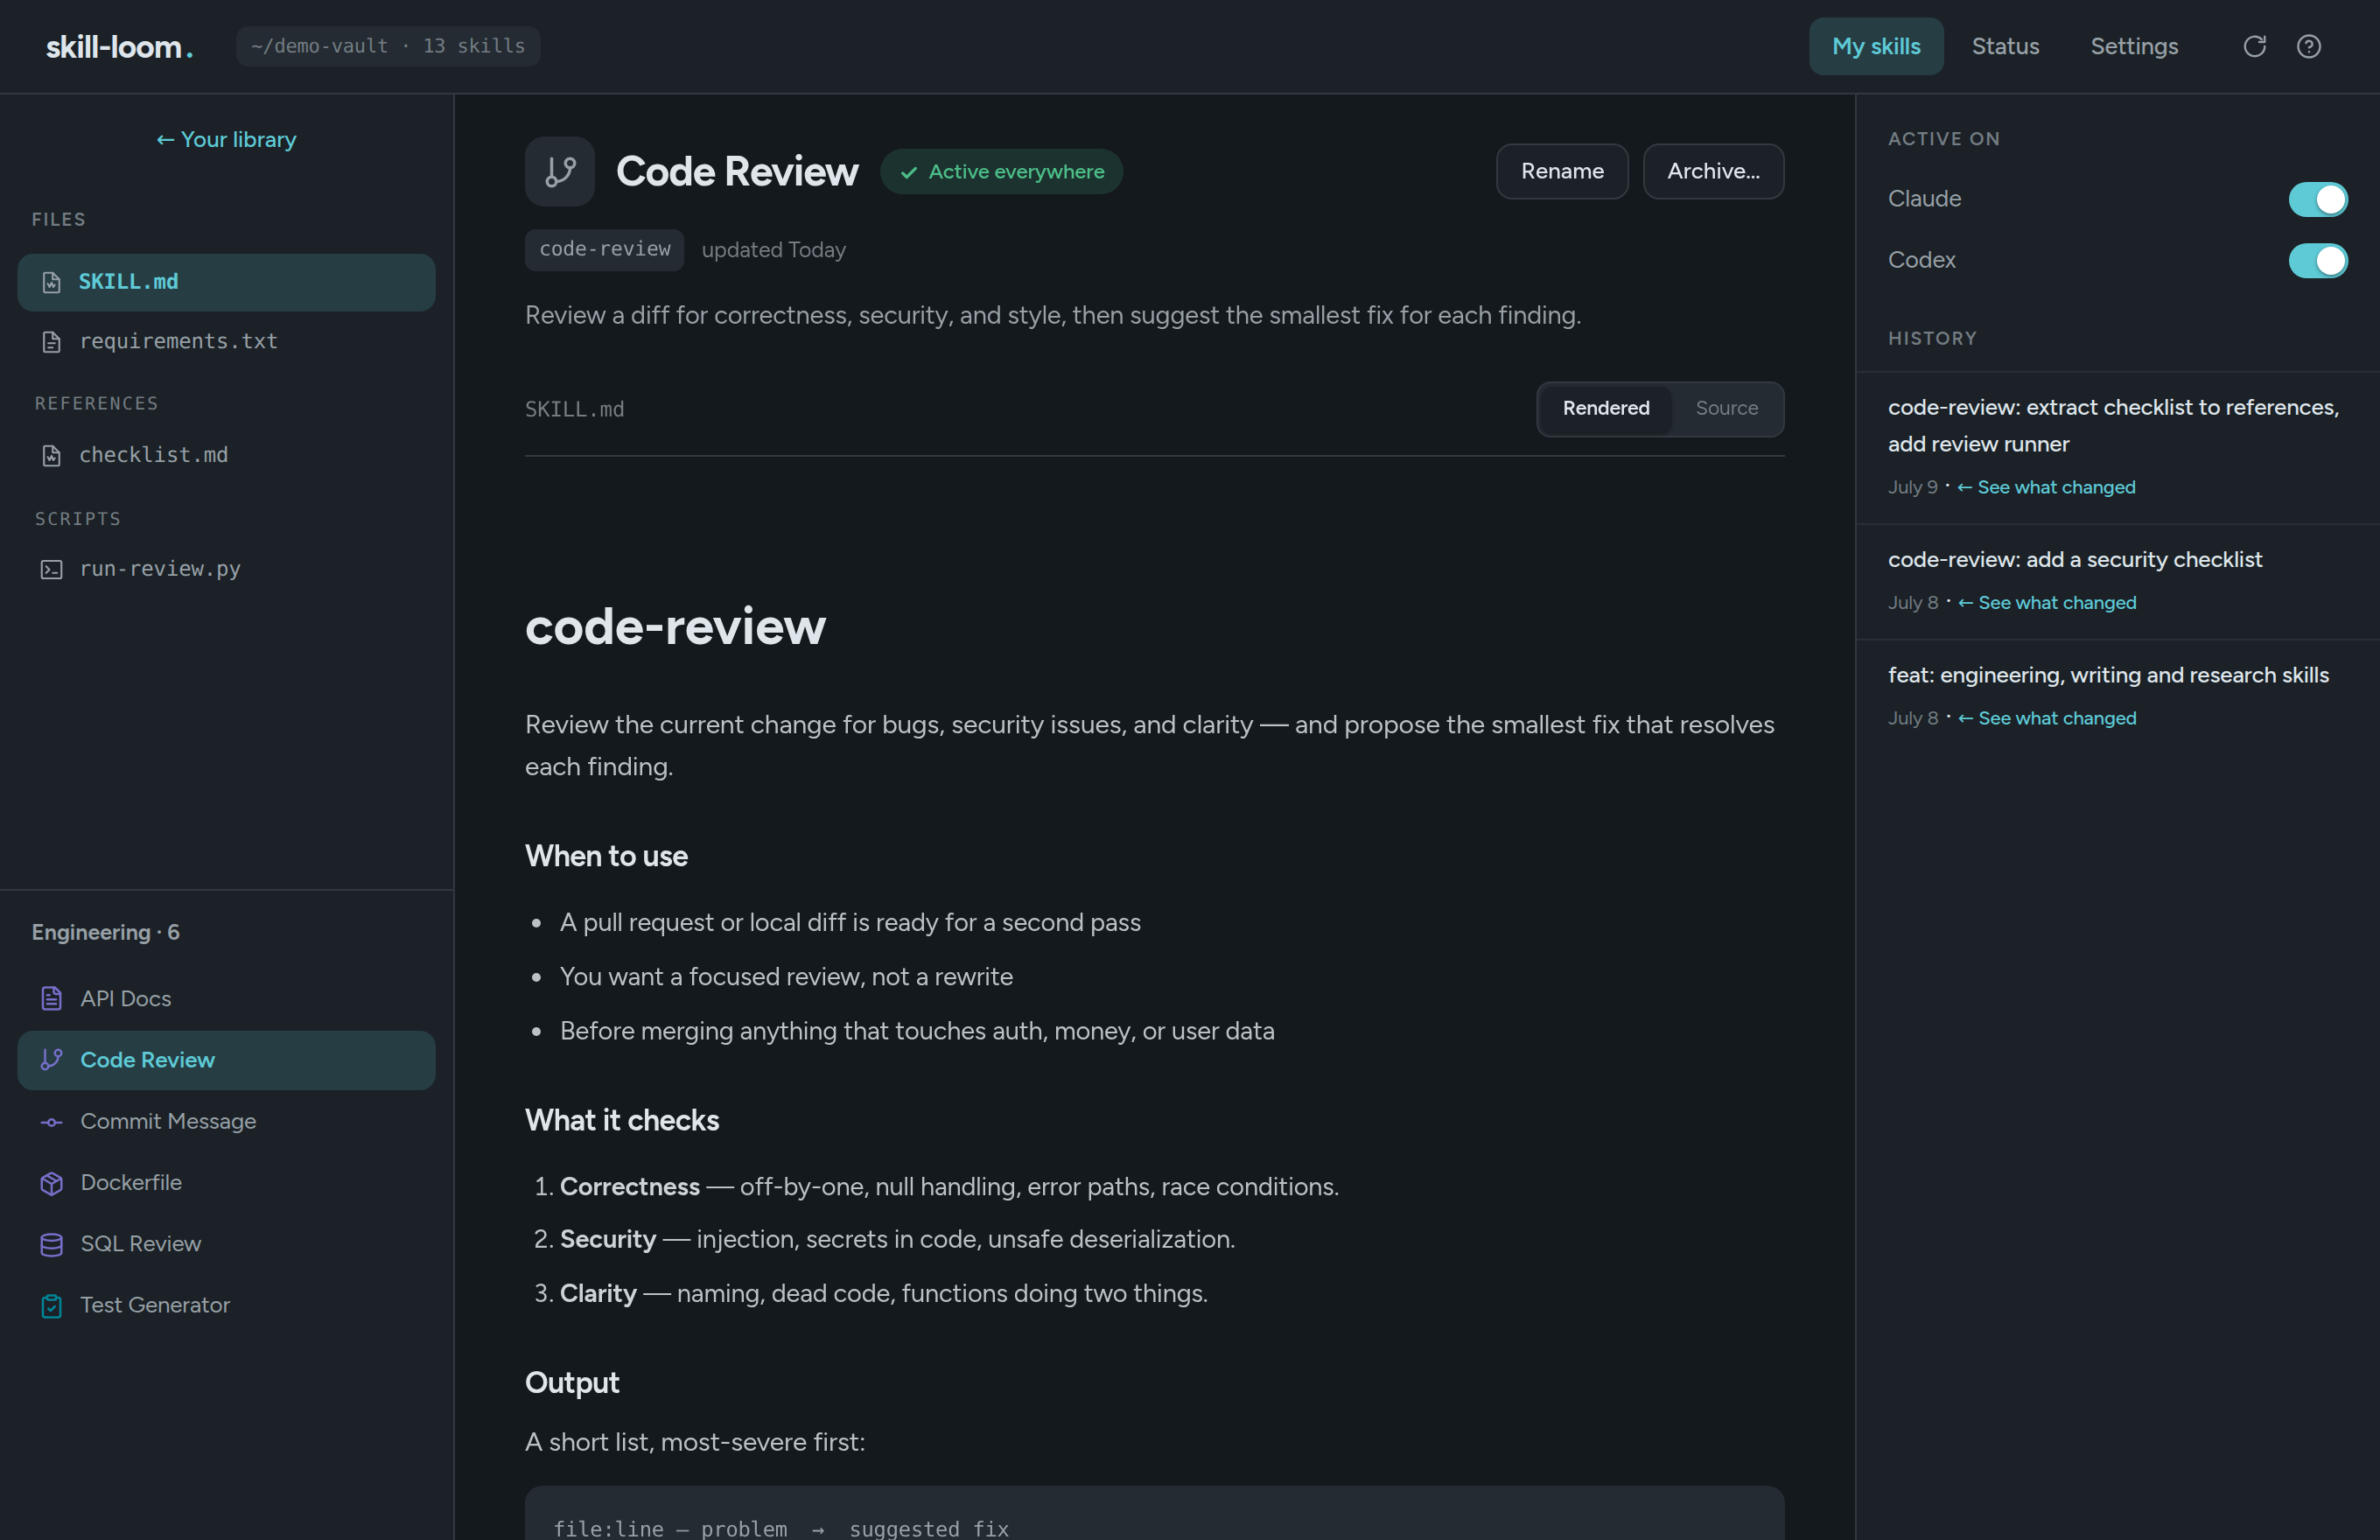Disable the Claude toggle
The width and height of the screenshot is (2380, 1540).
(x=2318, y=199)
